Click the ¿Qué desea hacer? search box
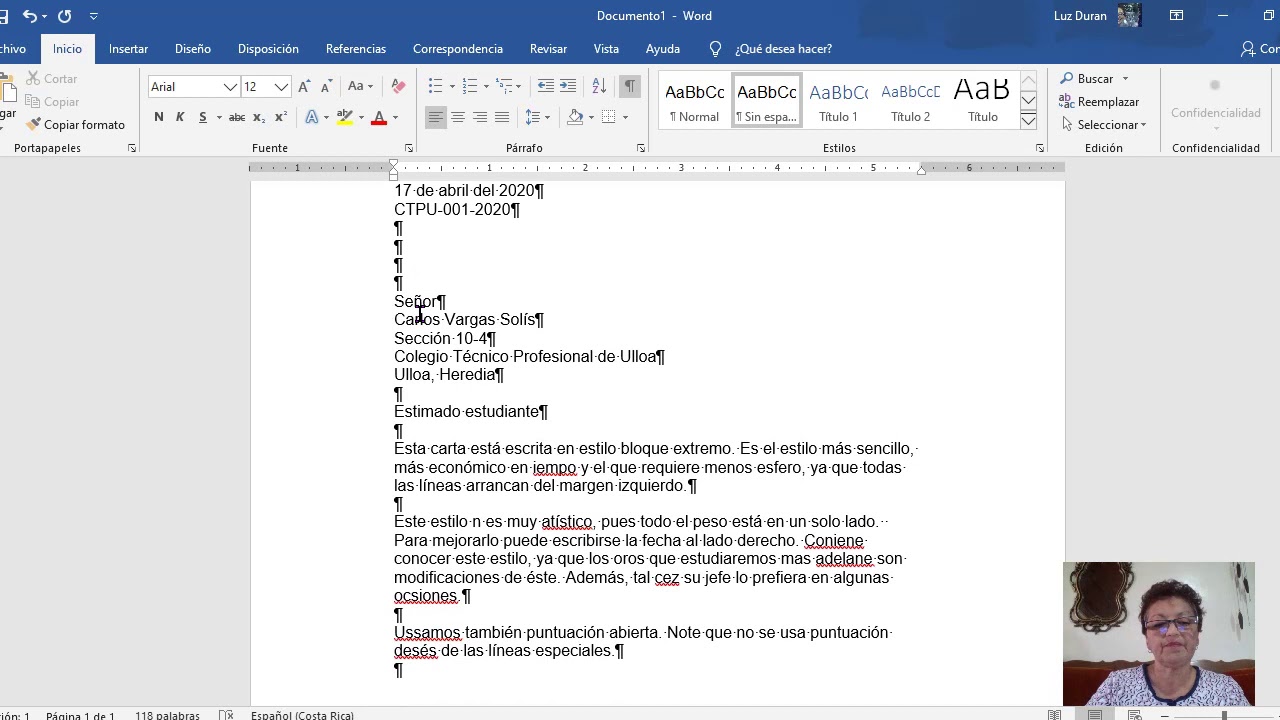Image resolution: width=1280 pixels, height=720 pixels. (x=783, y=49)
